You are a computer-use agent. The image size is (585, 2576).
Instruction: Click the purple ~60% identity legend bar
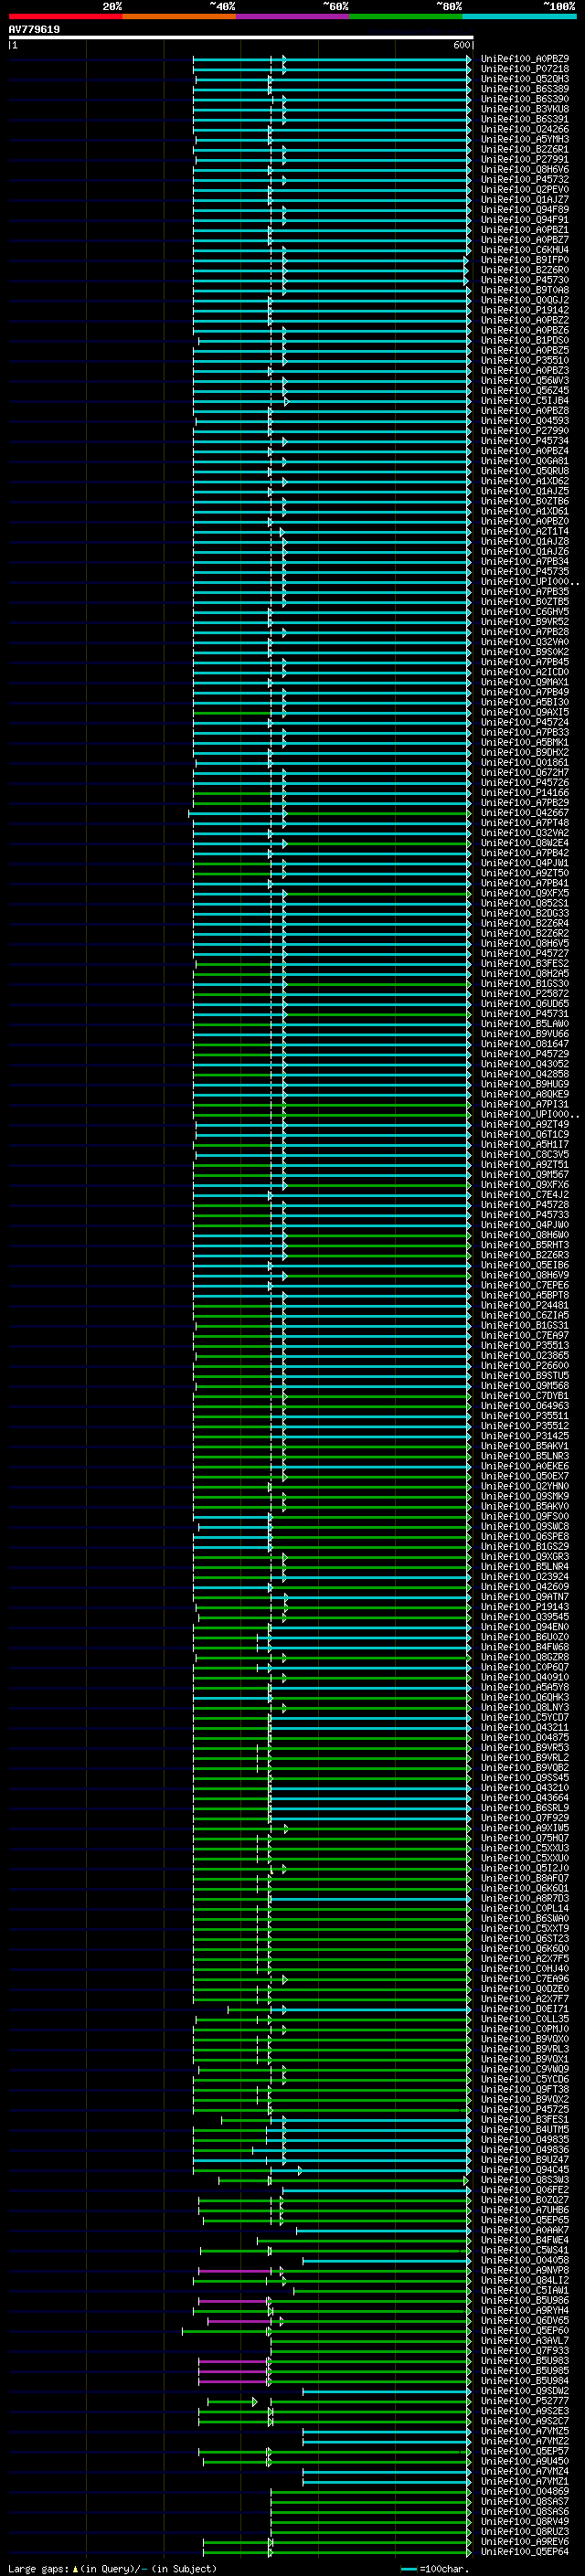(x=292, y=16)
